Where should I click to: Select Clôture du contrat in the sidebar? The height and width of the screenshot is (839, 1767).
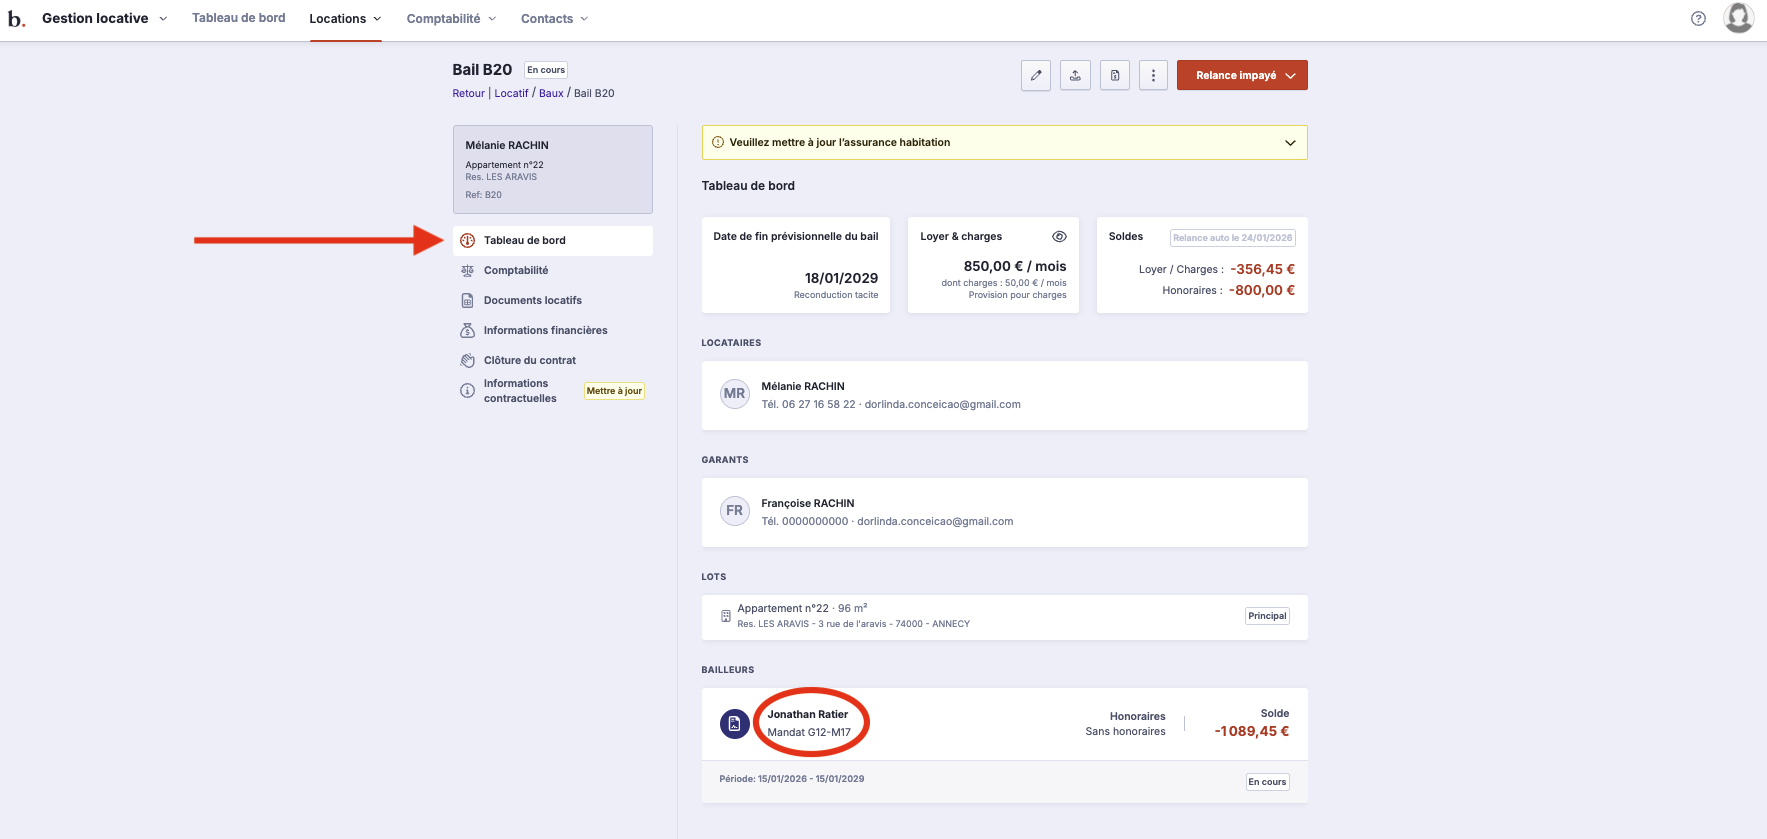click(529, 360)
